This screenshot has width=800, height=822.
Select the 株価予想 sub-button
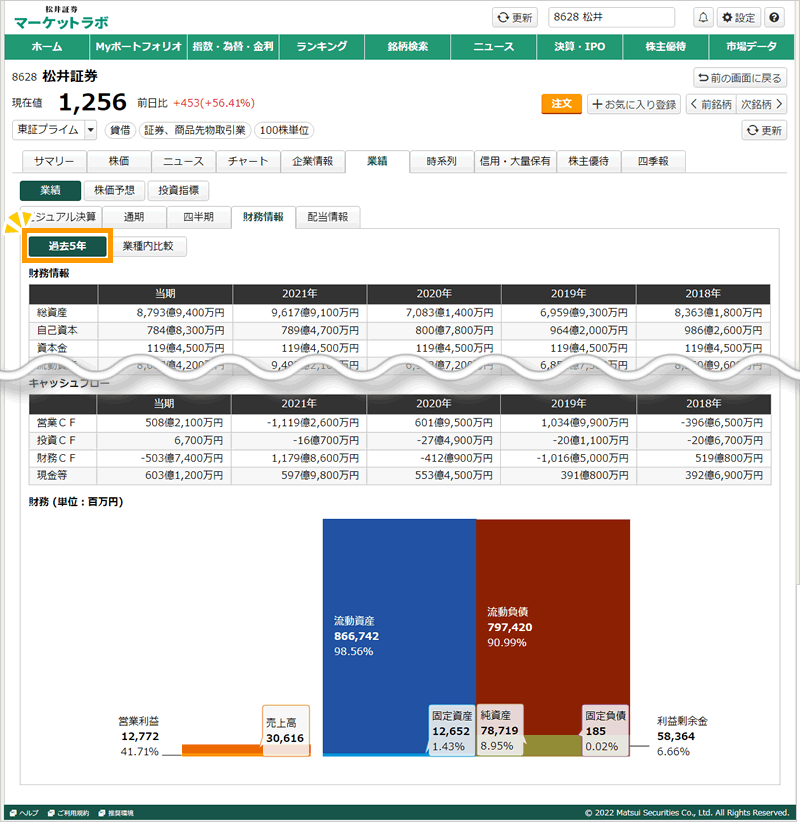point(114,191)
